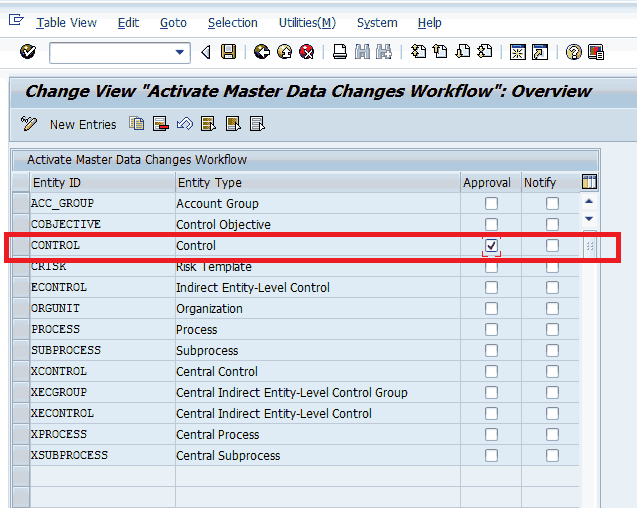Click the Print icon in toolbar
This screenshot has width=637, height=508.
340,52
